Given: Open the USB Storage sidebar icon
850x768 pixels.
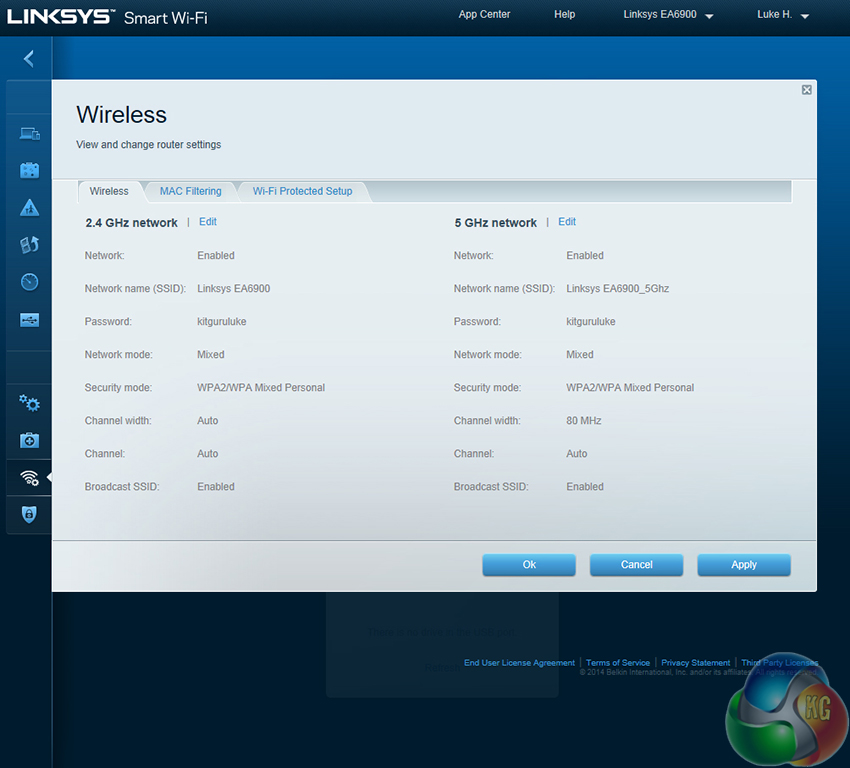Looking at the screenshot, I should pyautogui.click(x=29, y=320).
